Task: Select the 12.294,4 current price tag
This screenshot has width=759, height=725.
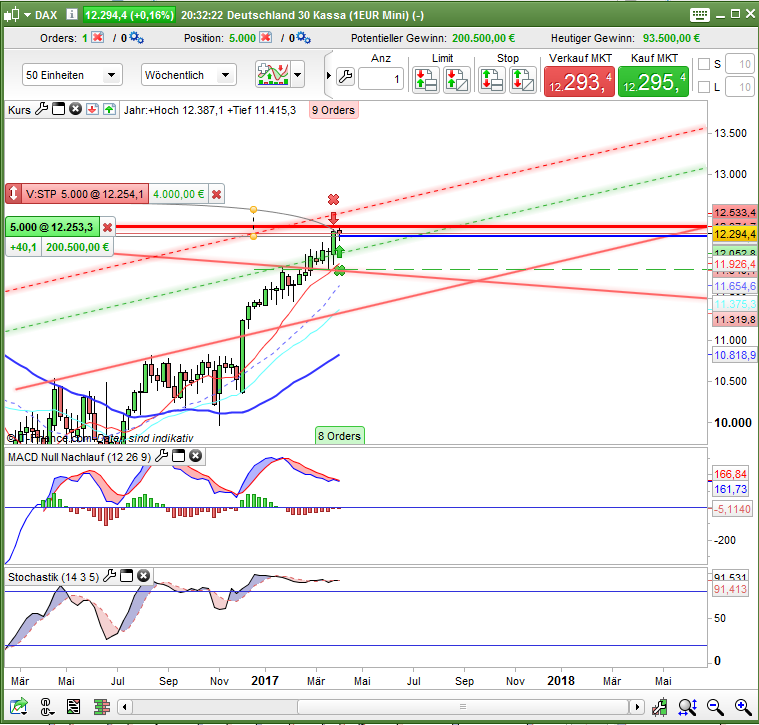Action: click(x=734, y=234)
